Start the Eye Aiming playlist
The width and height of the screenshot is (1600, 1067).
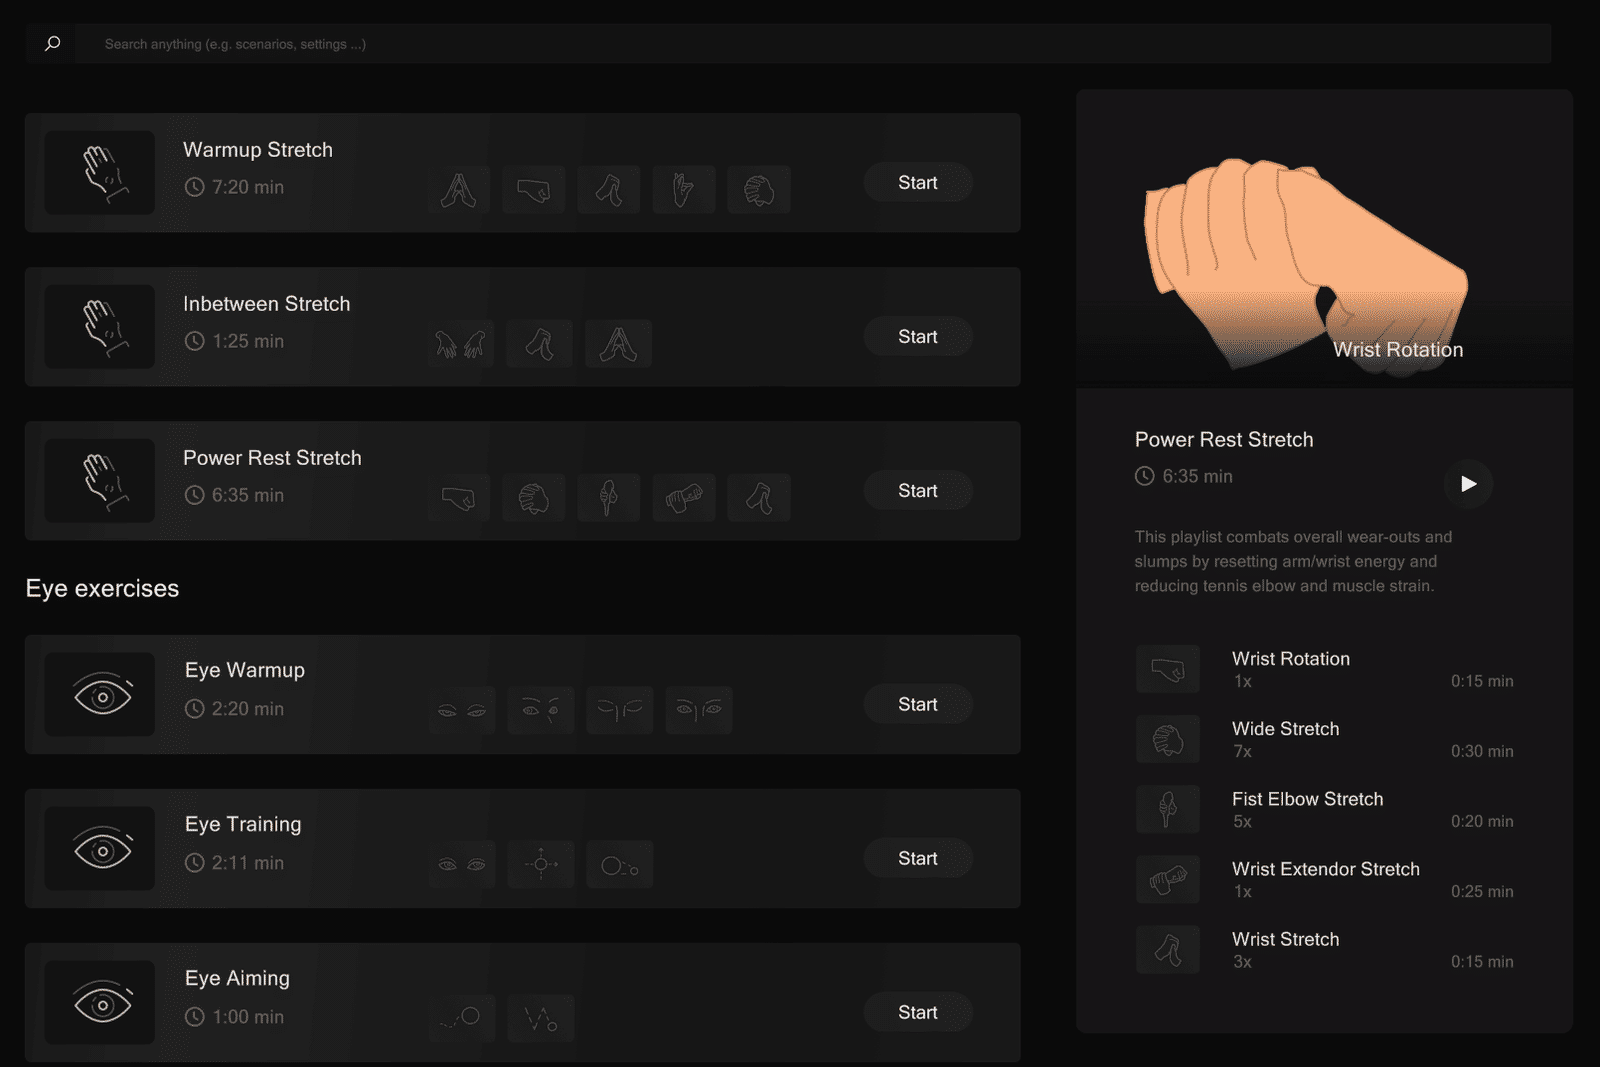(x=918, y=1013)
